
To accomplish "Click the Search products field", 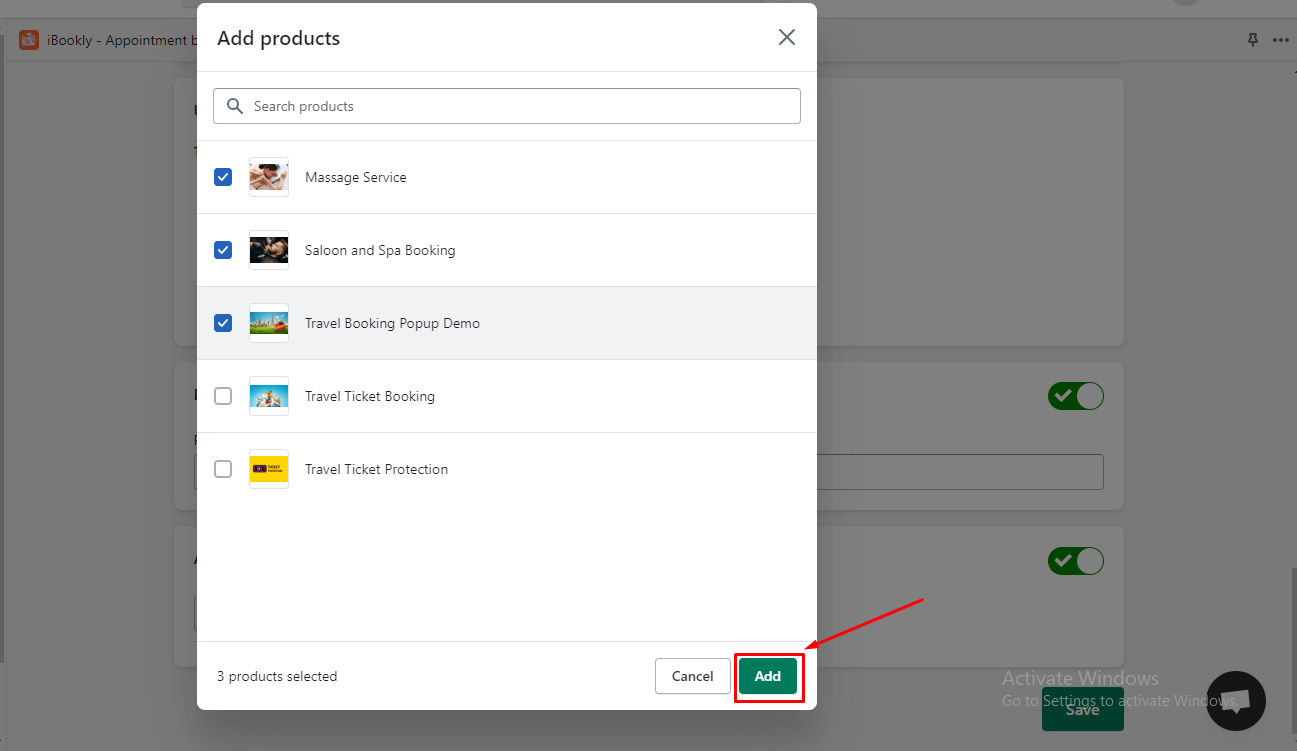I will coord(520,106).
